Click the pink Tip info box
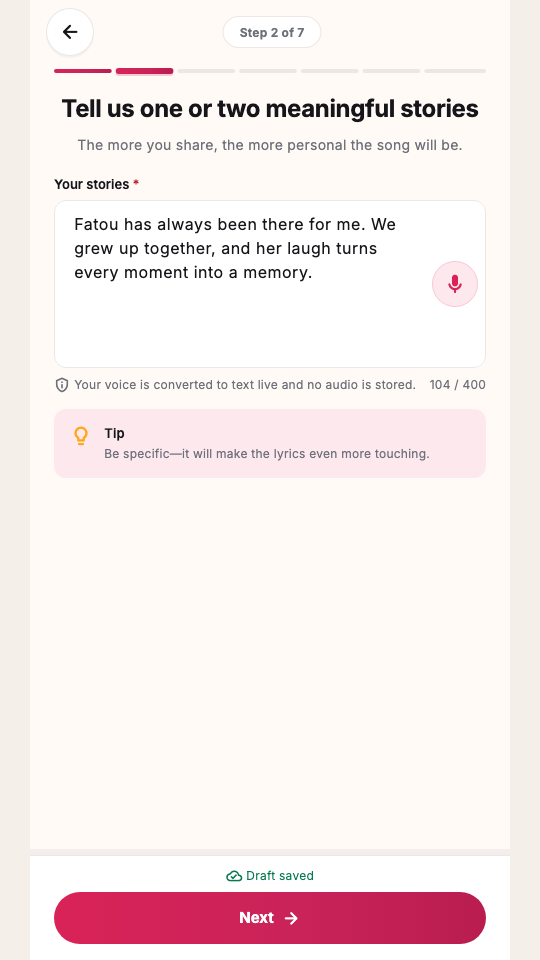This screenshot has height=960, width=540. click(270, 443)
